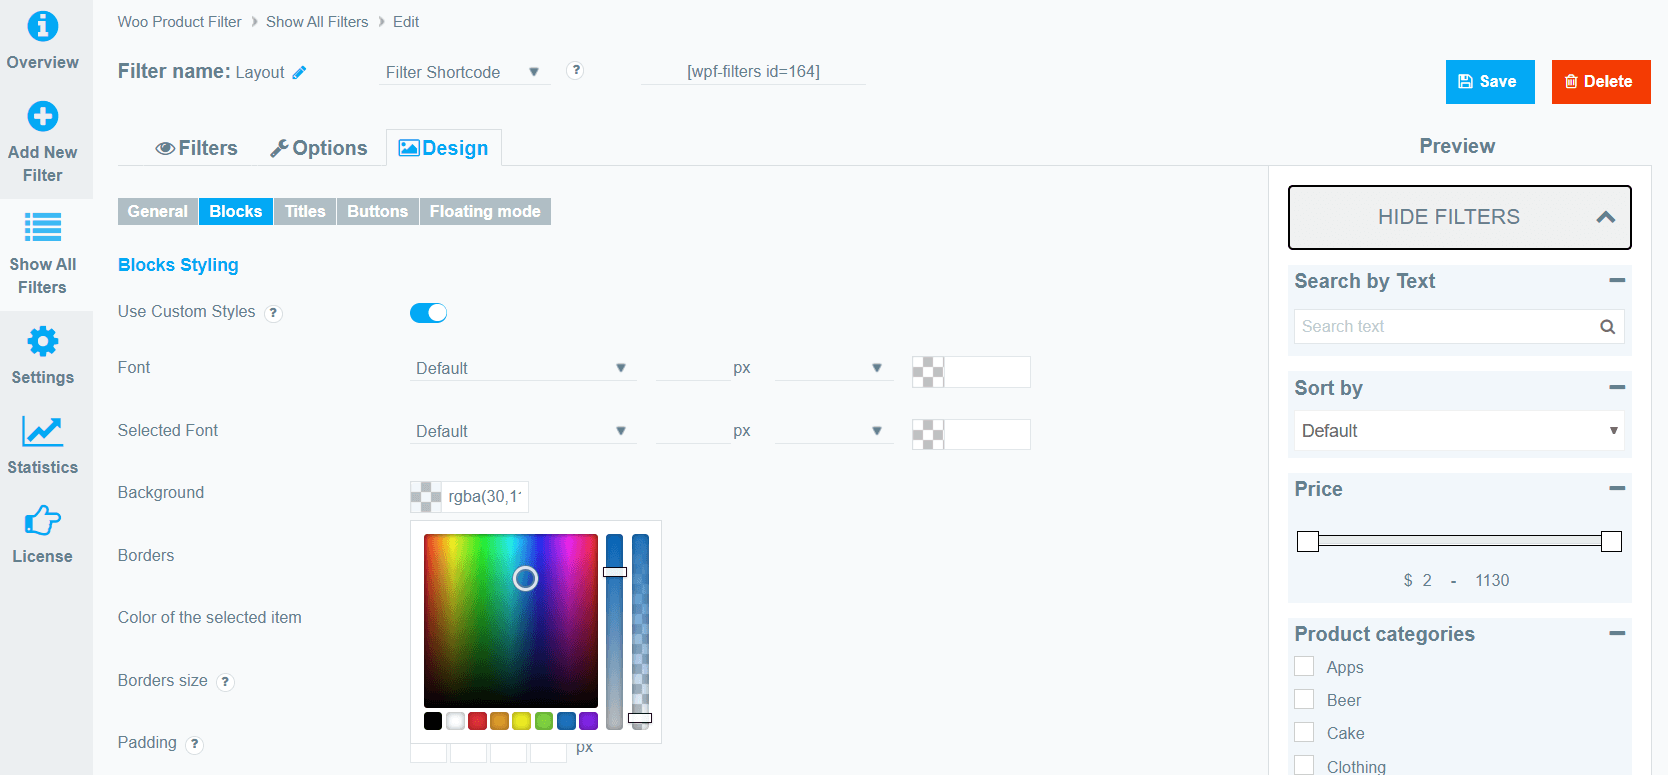Check the Clothing category checkbox
This screenshot has height=775, width=1668.
click(1304, 765)
